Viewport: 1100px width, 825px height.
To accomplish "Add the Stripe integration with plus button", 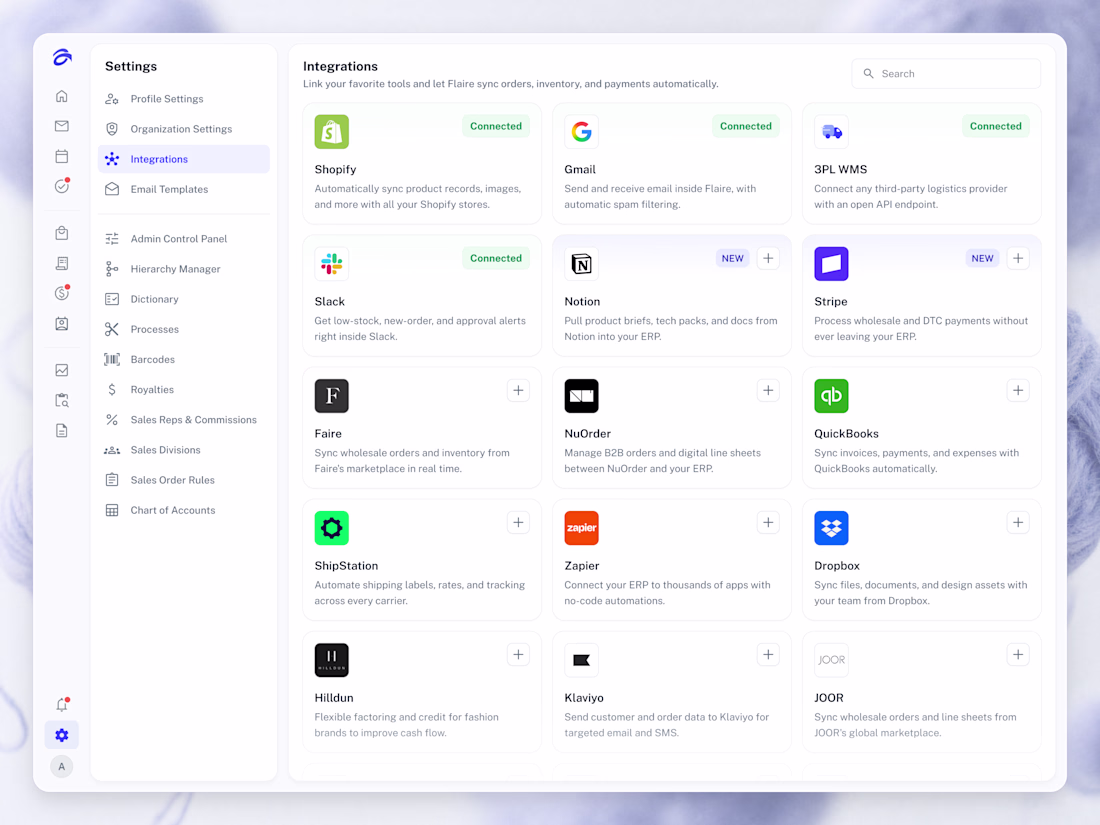I will click(1018, 258).
